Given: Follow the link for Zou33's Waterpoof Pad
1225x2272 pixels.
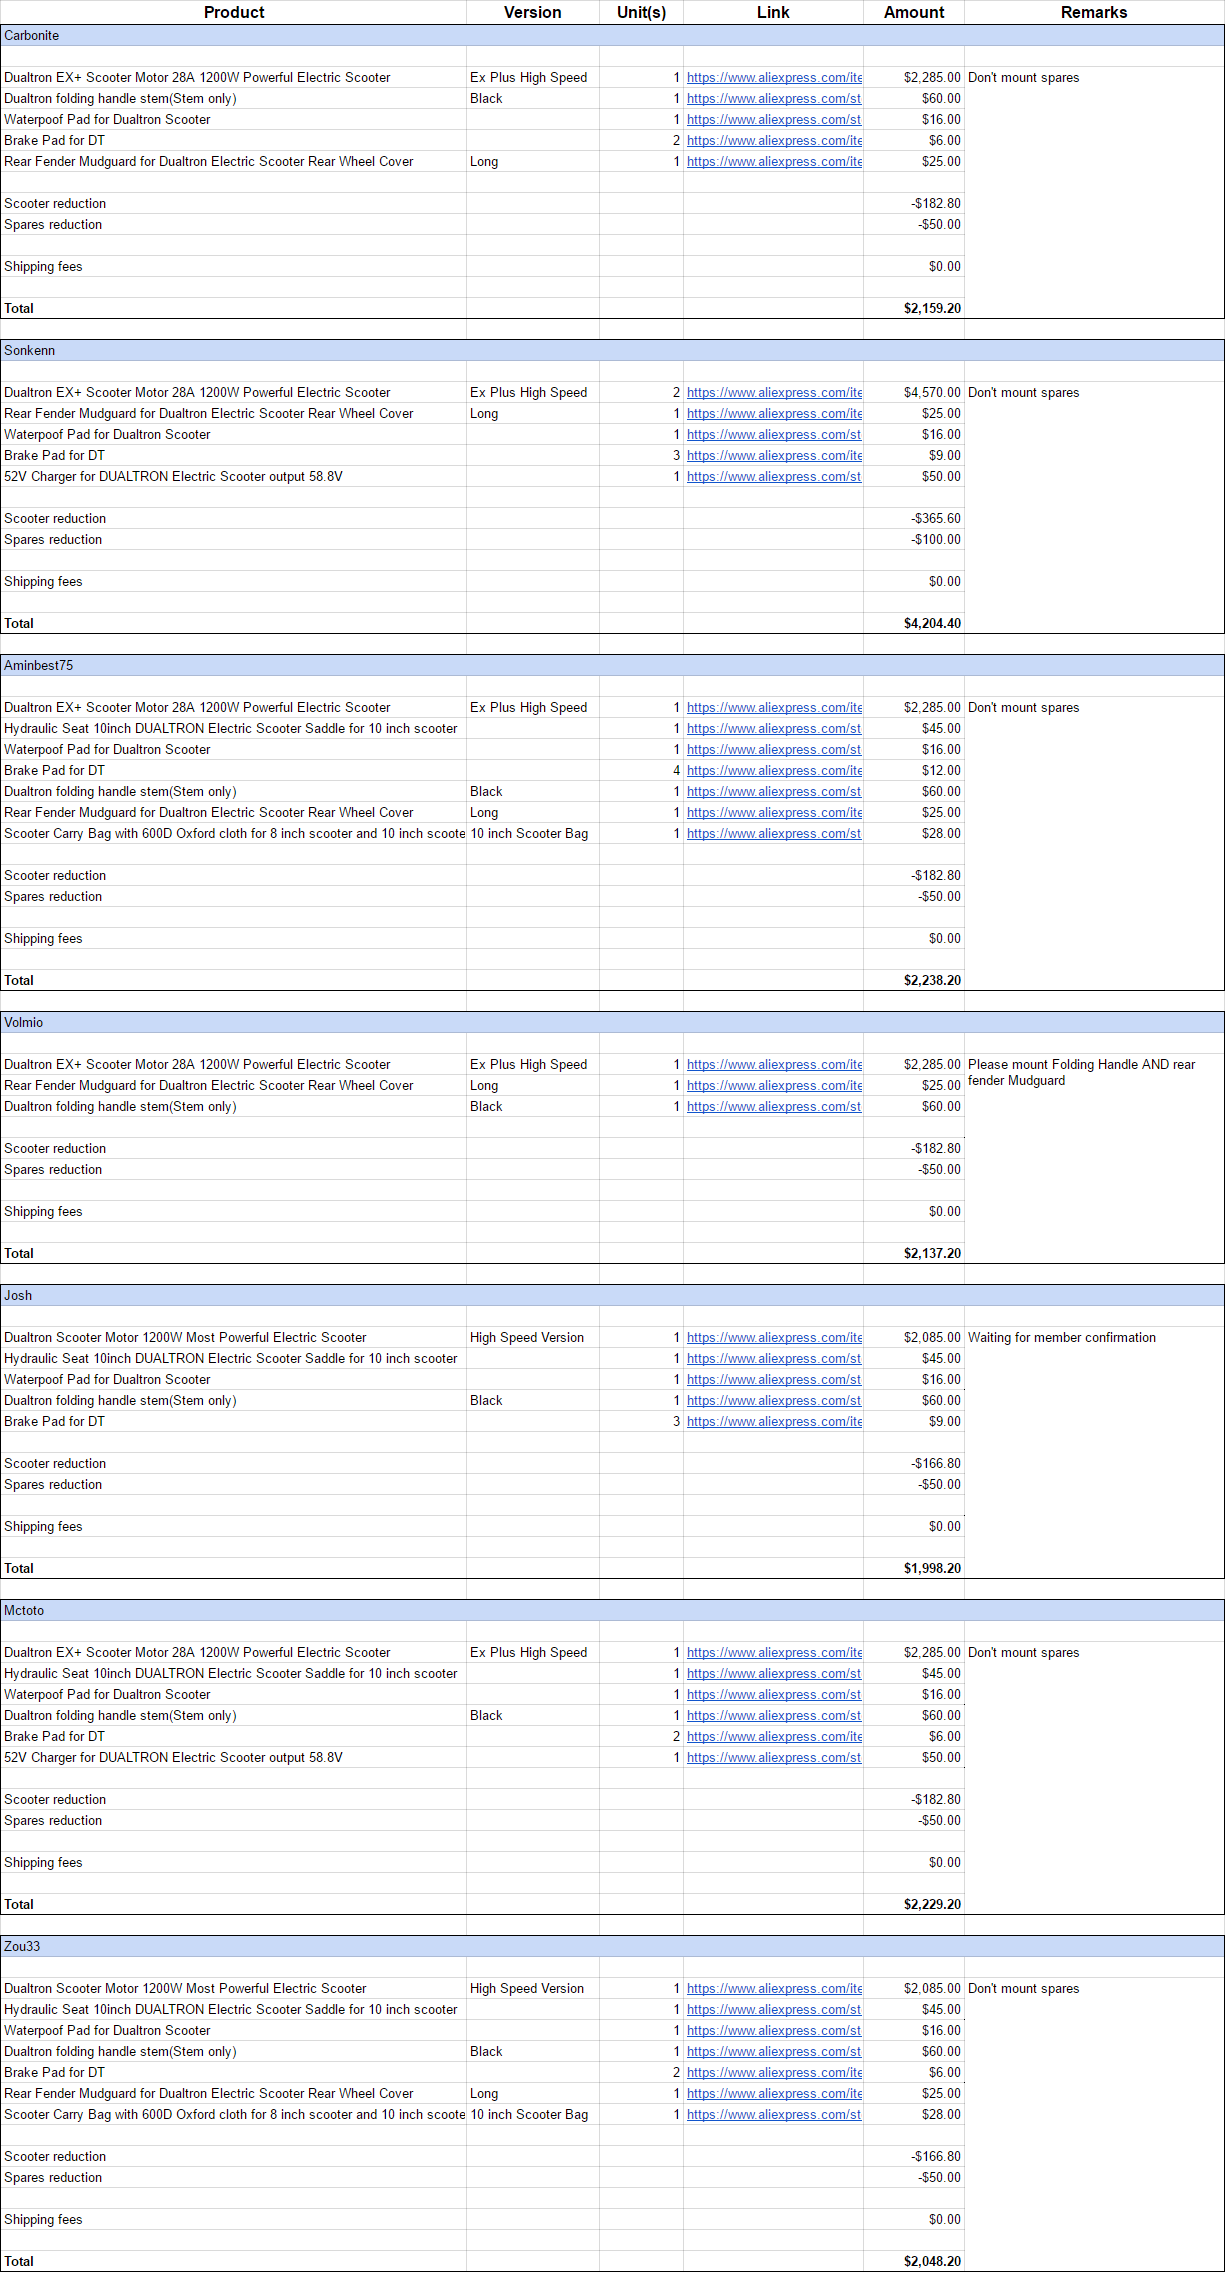Looking at the screenshot, I should (x=774, y=2031).
